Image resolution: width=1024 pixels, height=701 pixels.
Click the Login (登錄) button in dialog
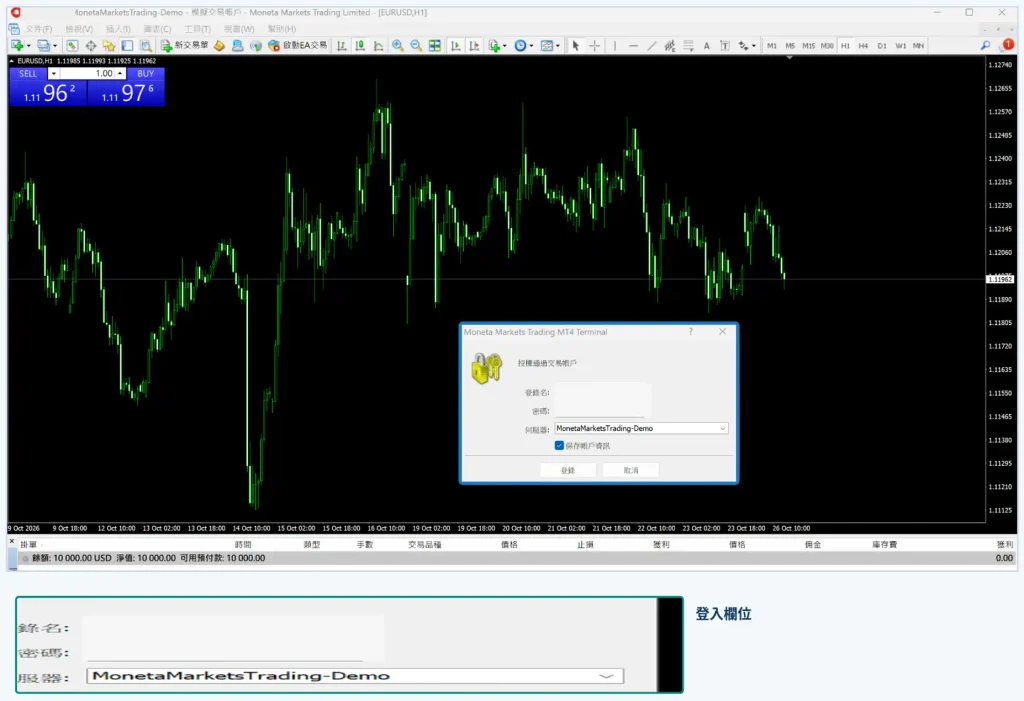tap(568, 470)
